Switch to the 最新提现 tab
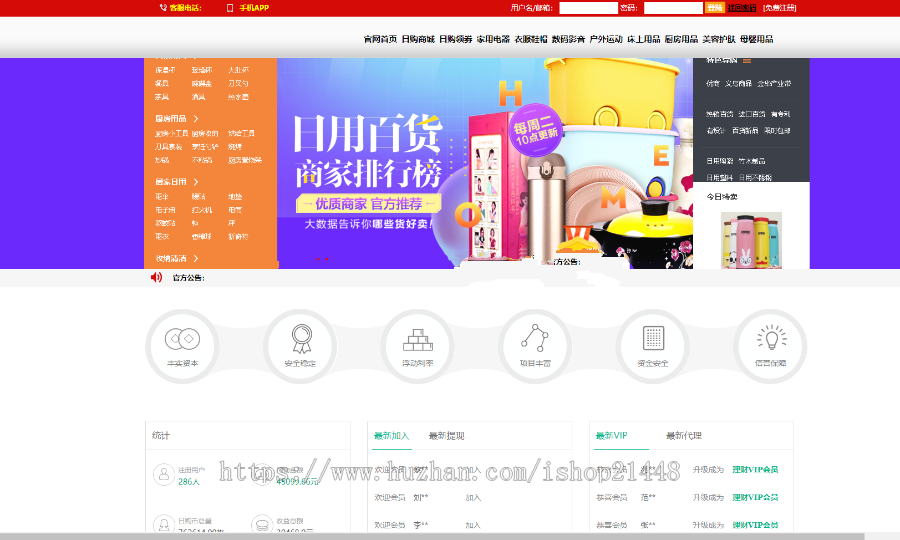 [447, 436]
